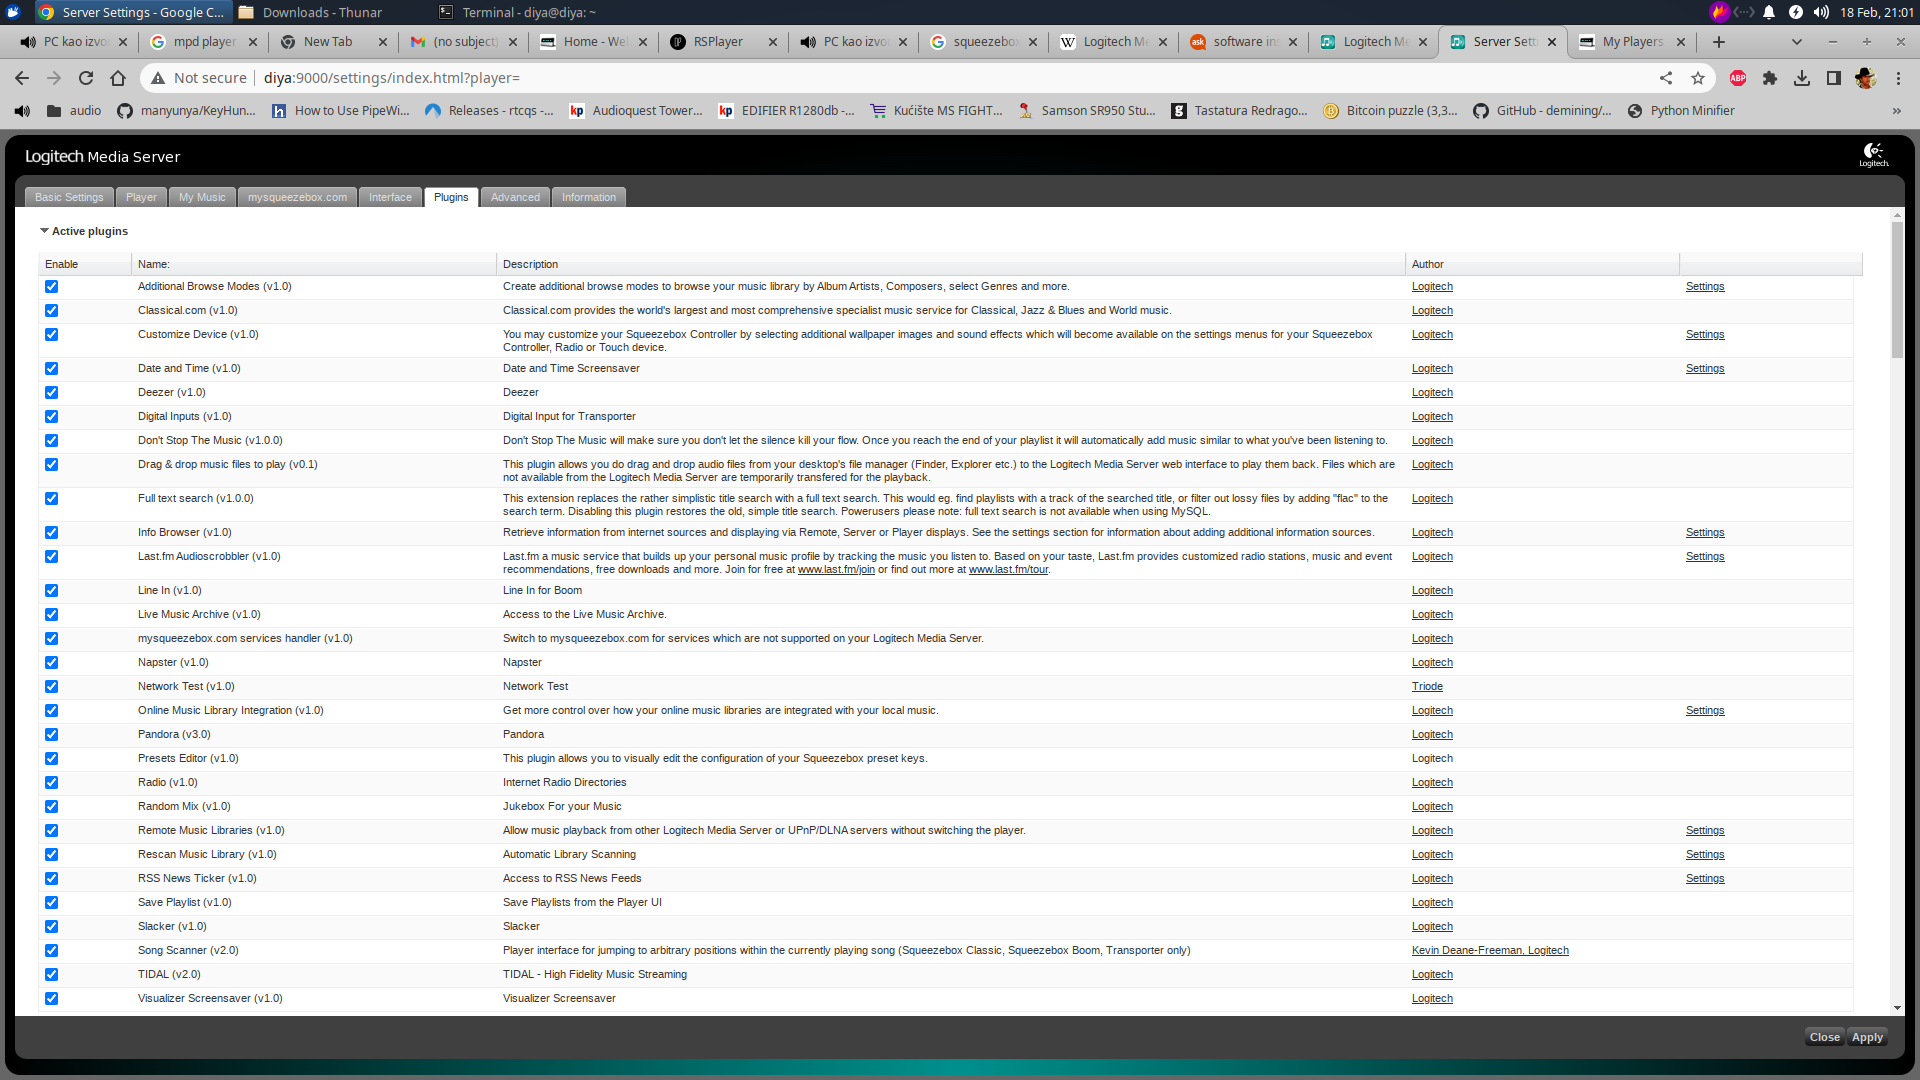Open the Player settings tab
This screenshot has width=1920, height=1080.
pos(141,197)
